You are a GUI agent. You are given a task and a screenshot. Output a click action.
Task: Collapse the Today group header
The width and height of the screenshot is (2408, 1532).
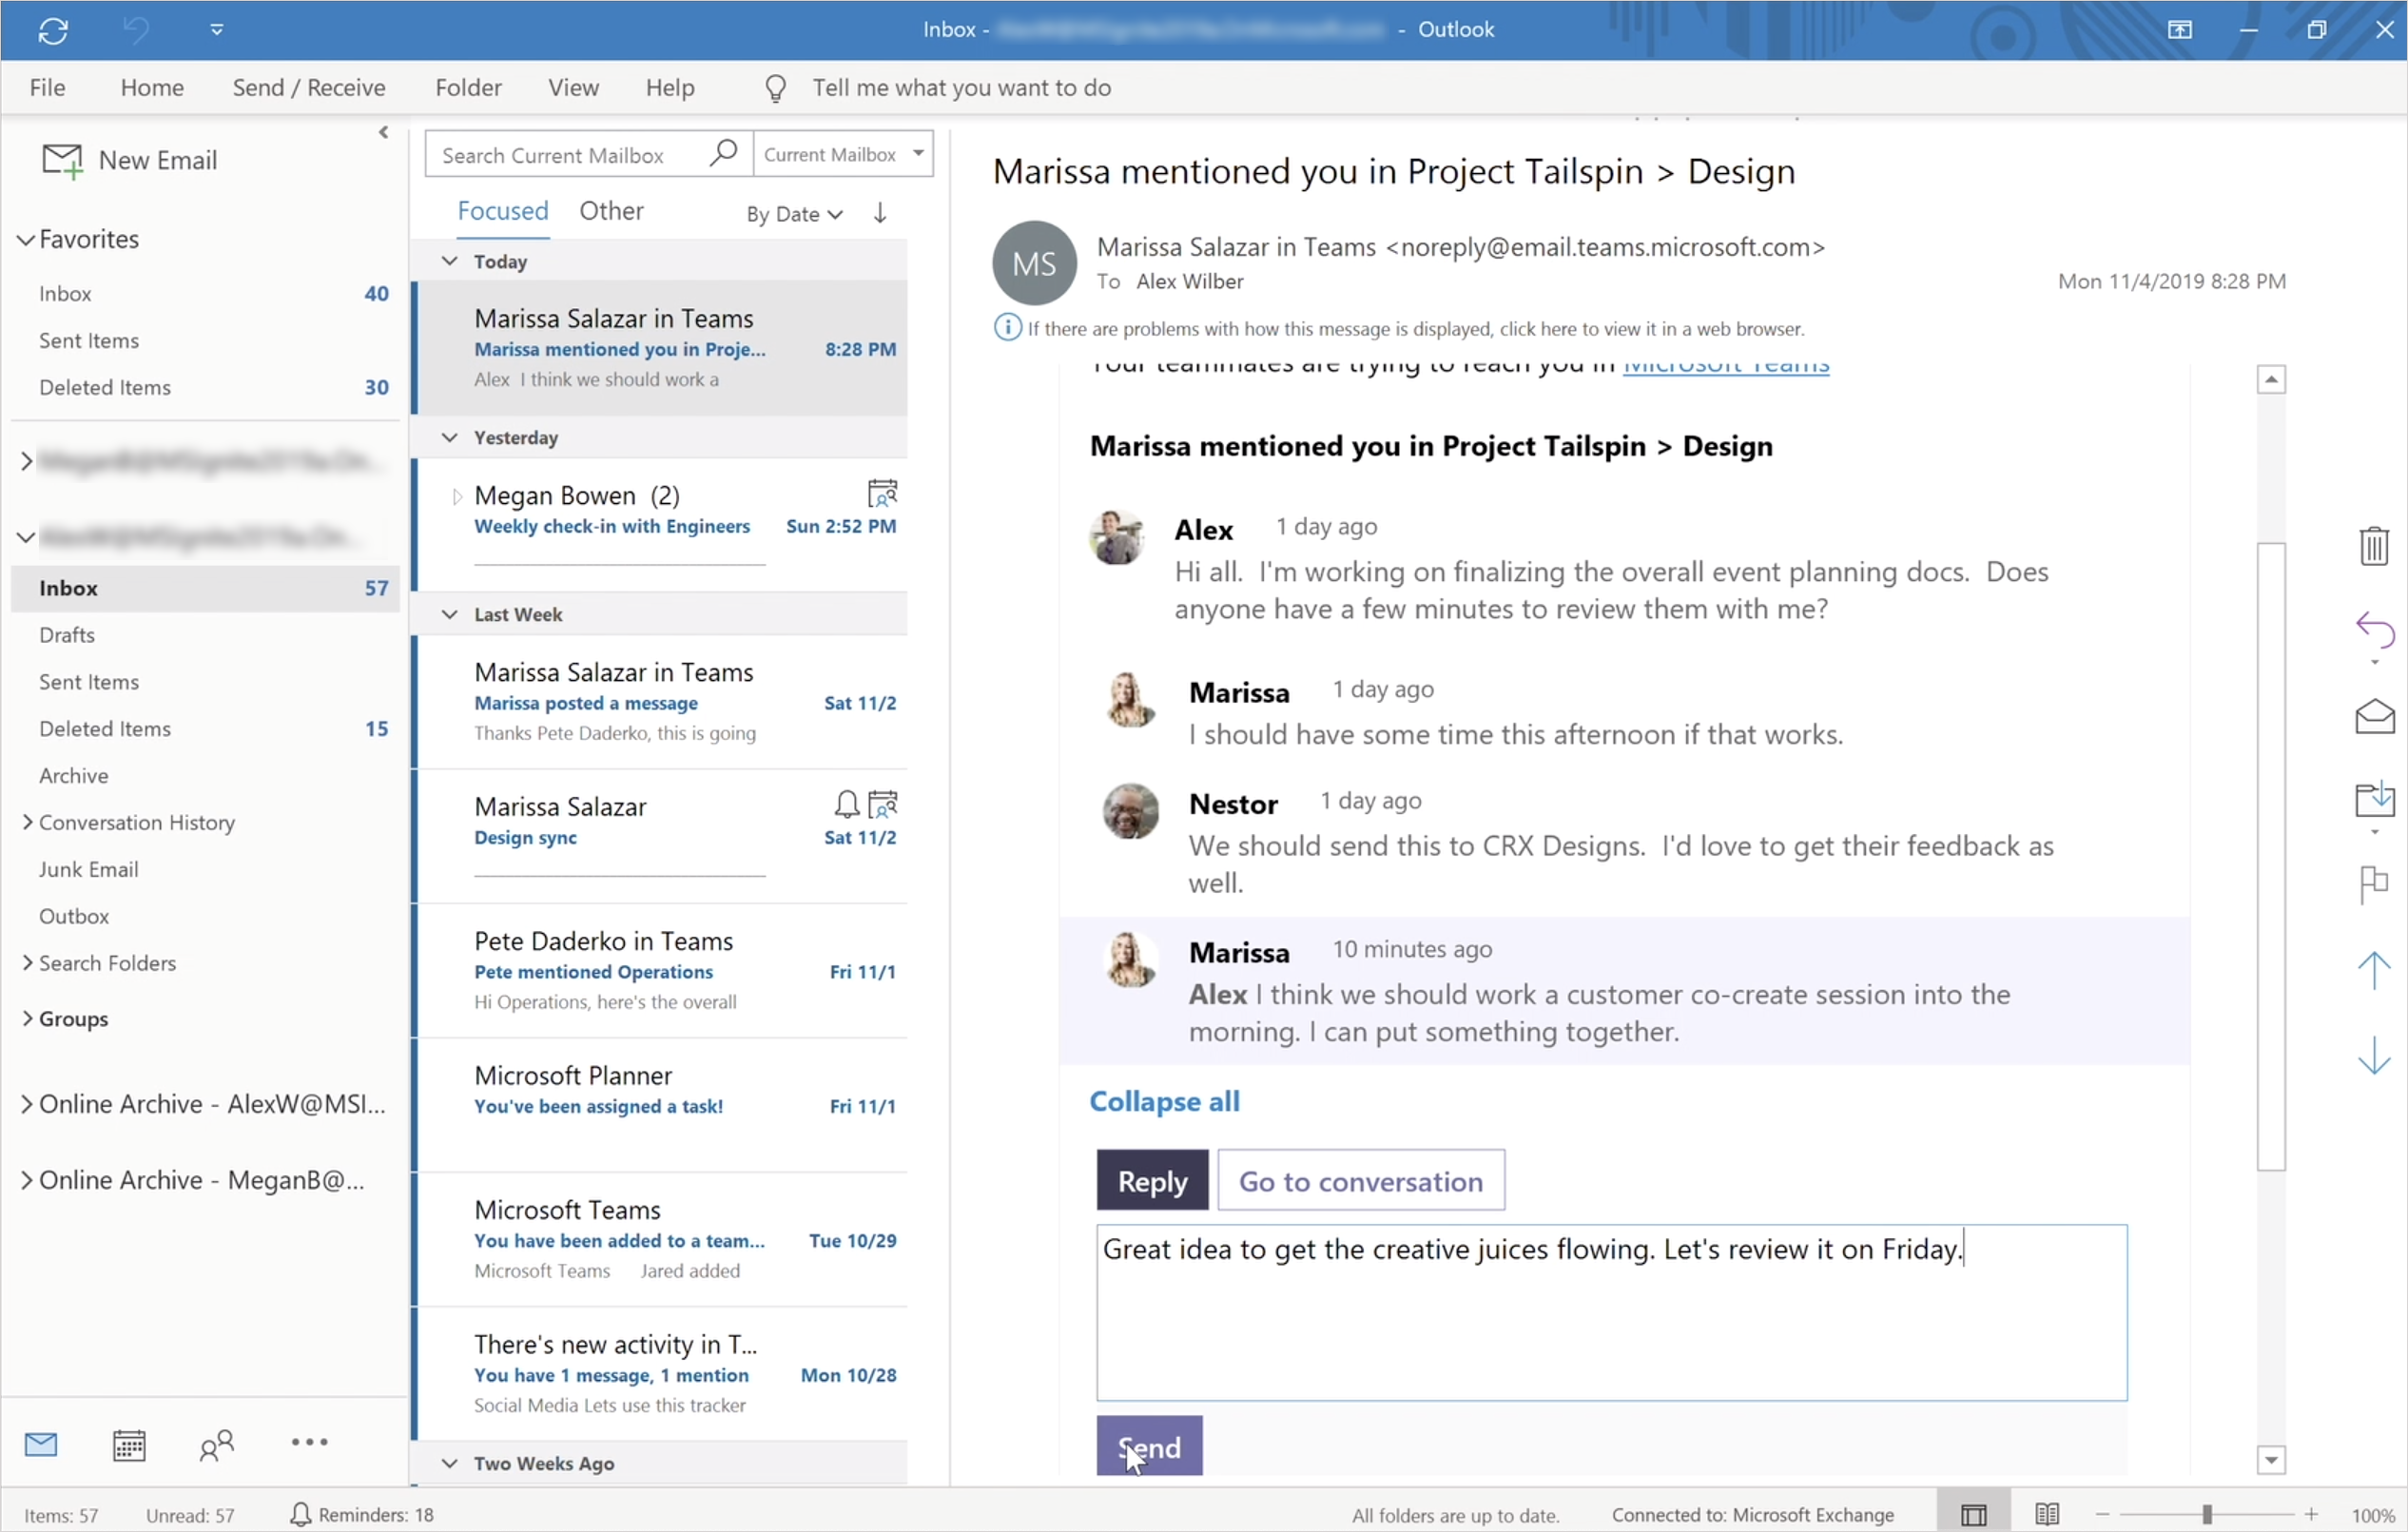click(450, 261)
